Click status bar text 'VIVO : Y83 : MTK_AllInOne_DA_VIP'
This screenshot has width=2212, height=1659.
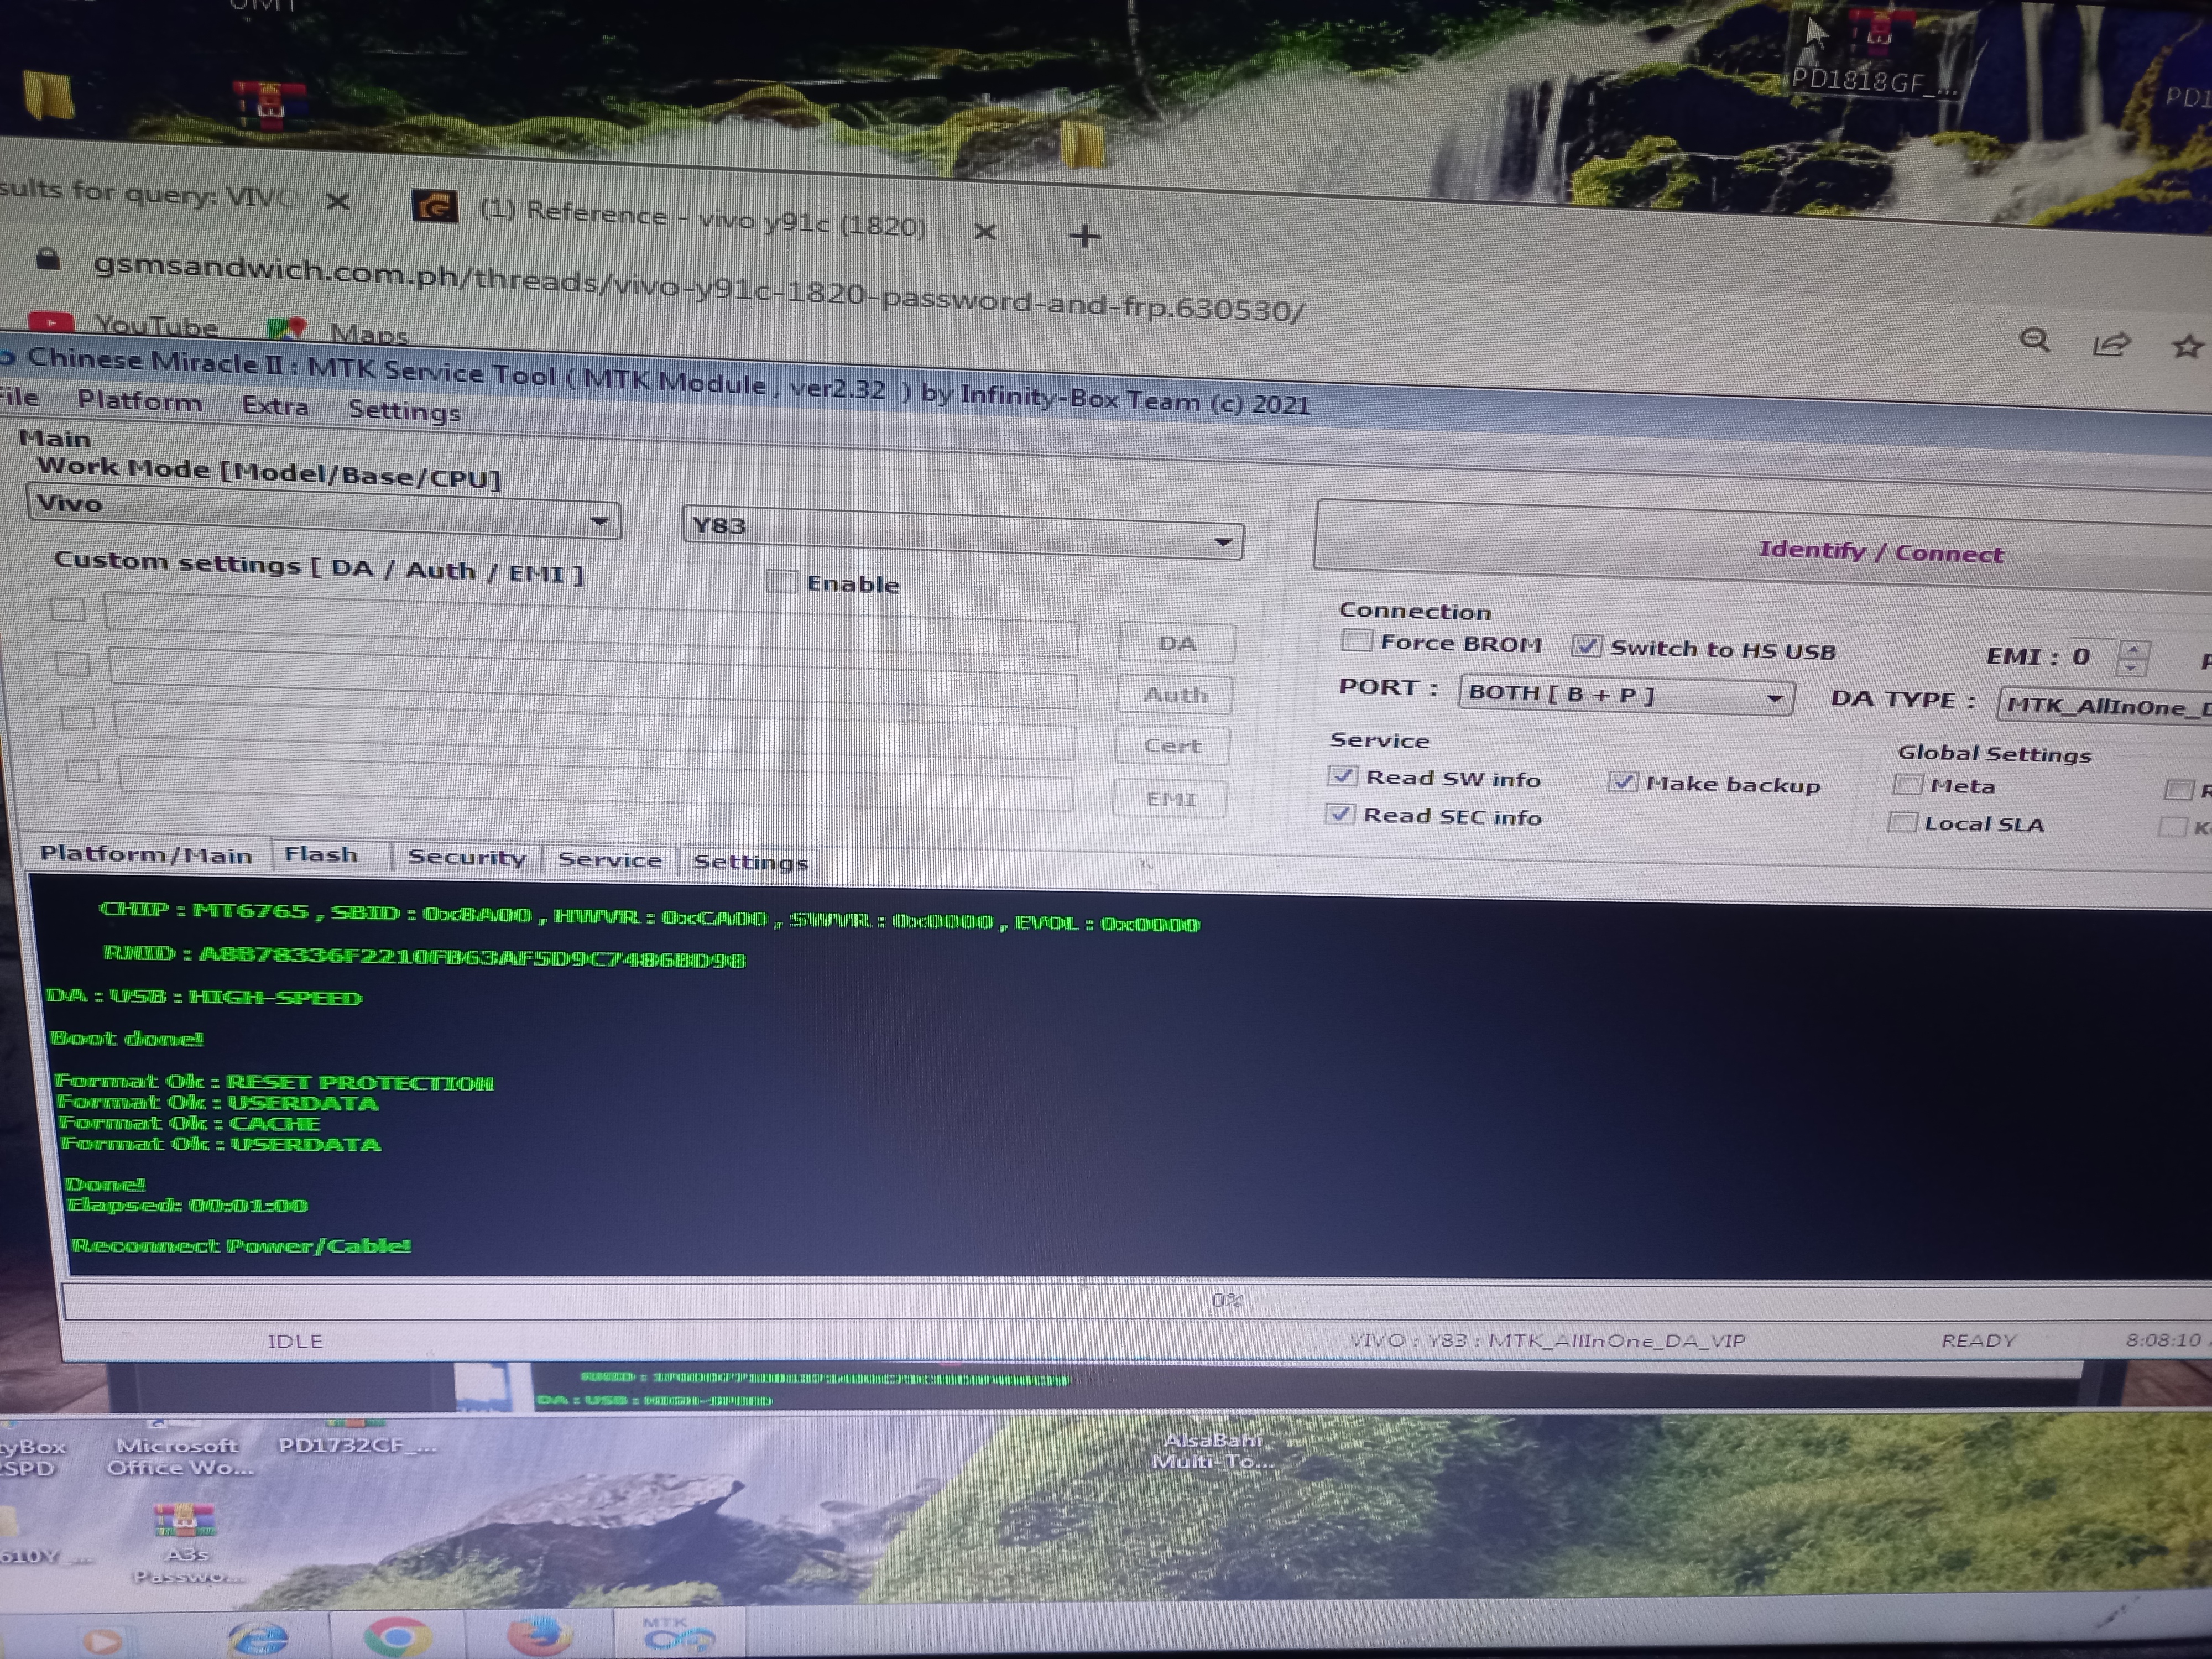pos(1547,1340)
